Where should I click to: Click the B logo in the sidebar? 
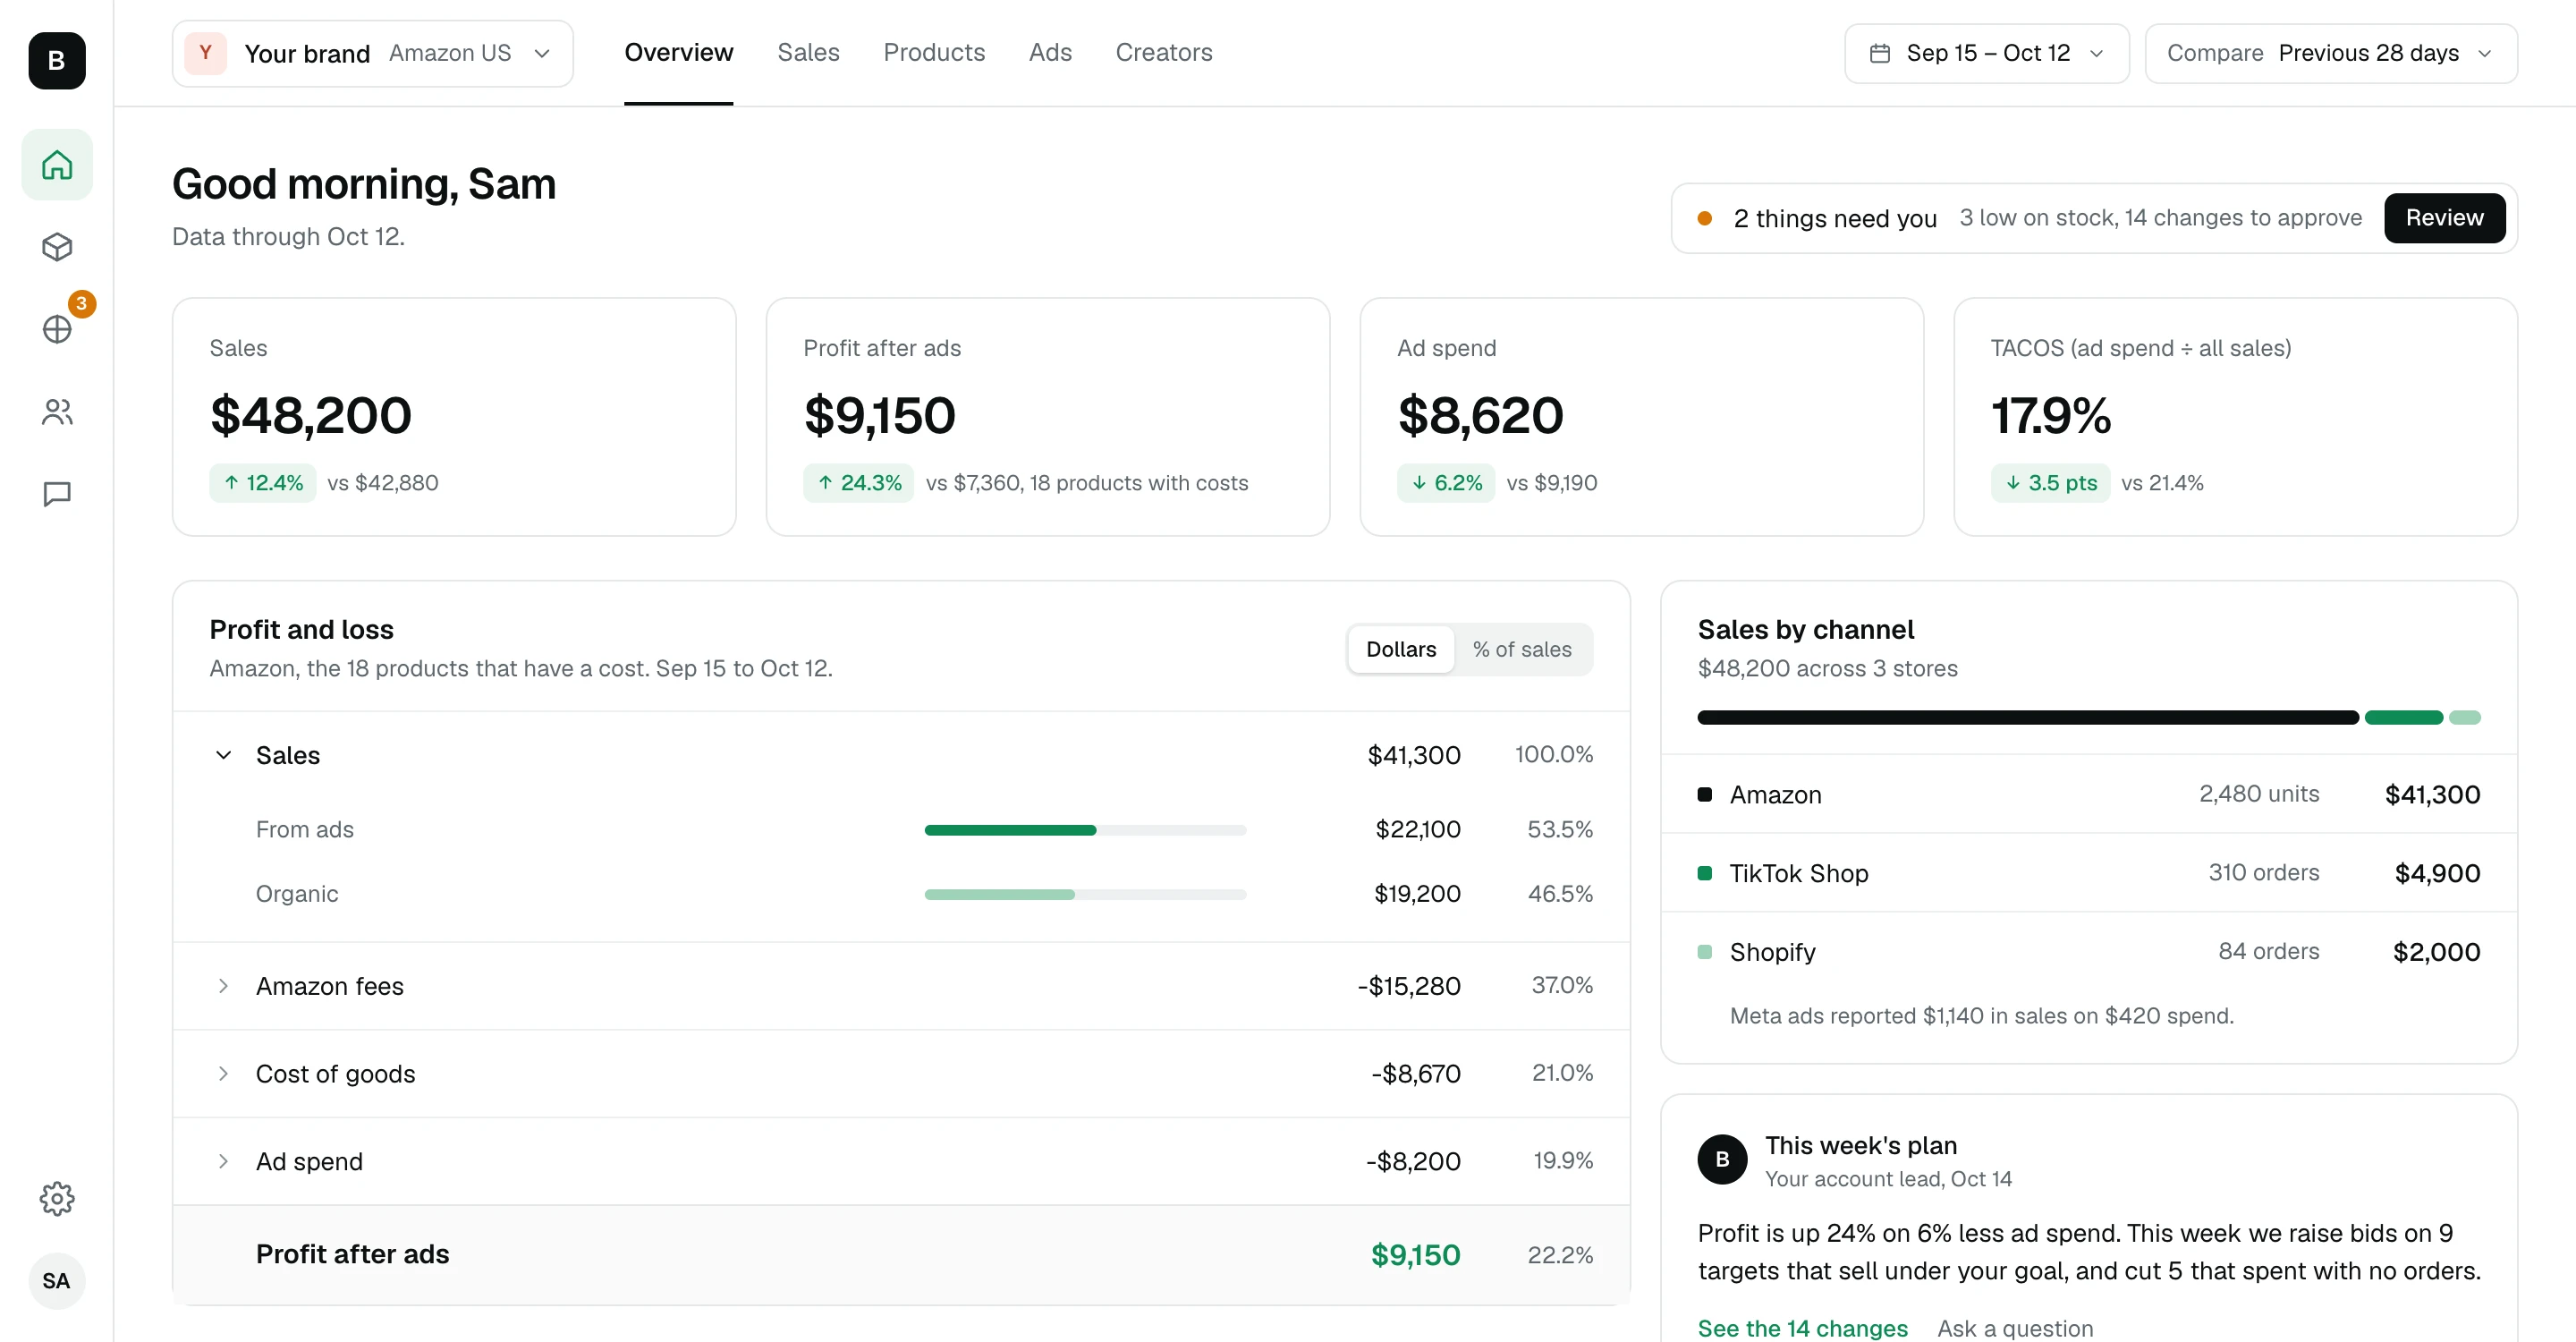pyautogui.click(x=57, y=61)
